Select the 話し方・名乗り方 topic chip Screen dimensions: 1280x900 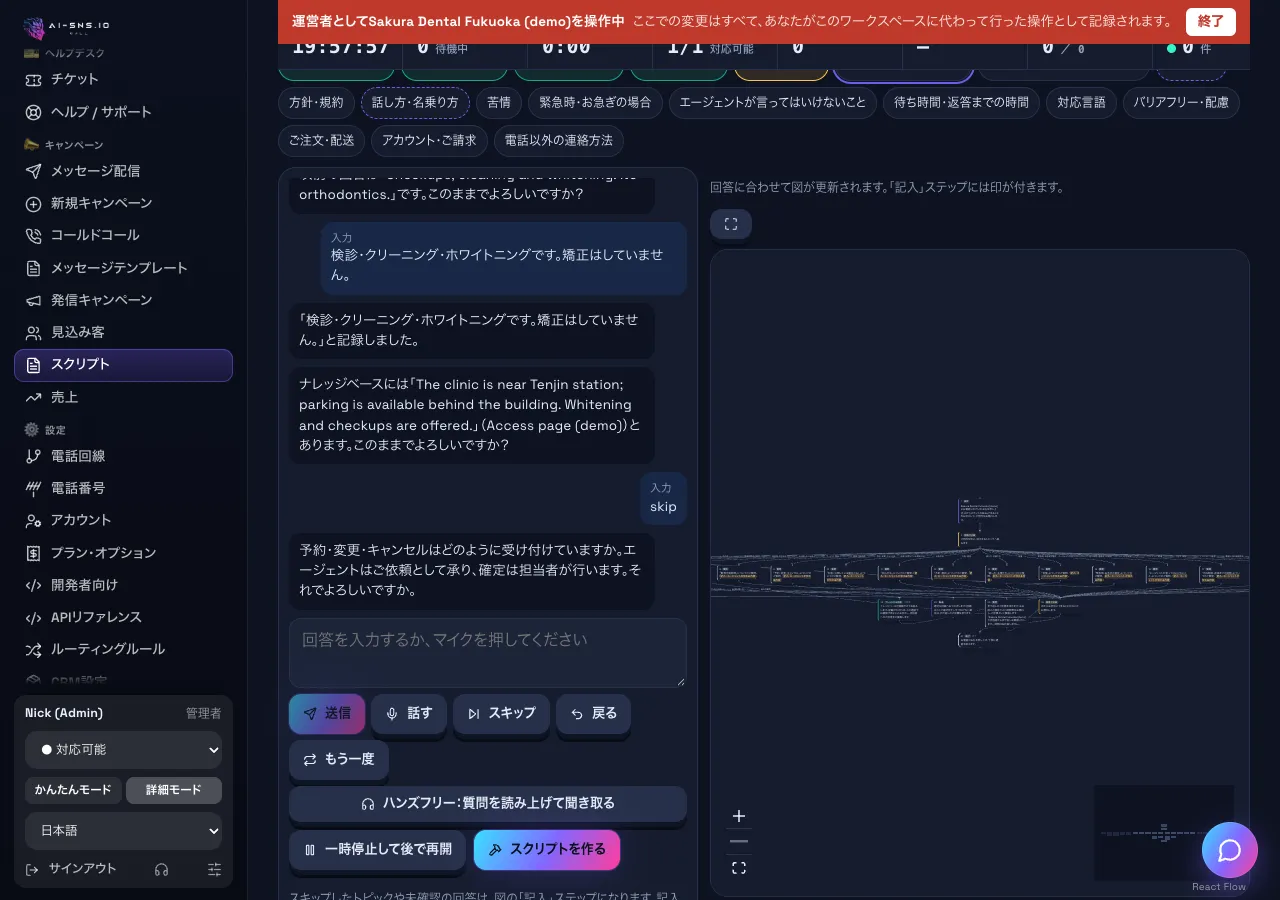[x=415, y=102]
